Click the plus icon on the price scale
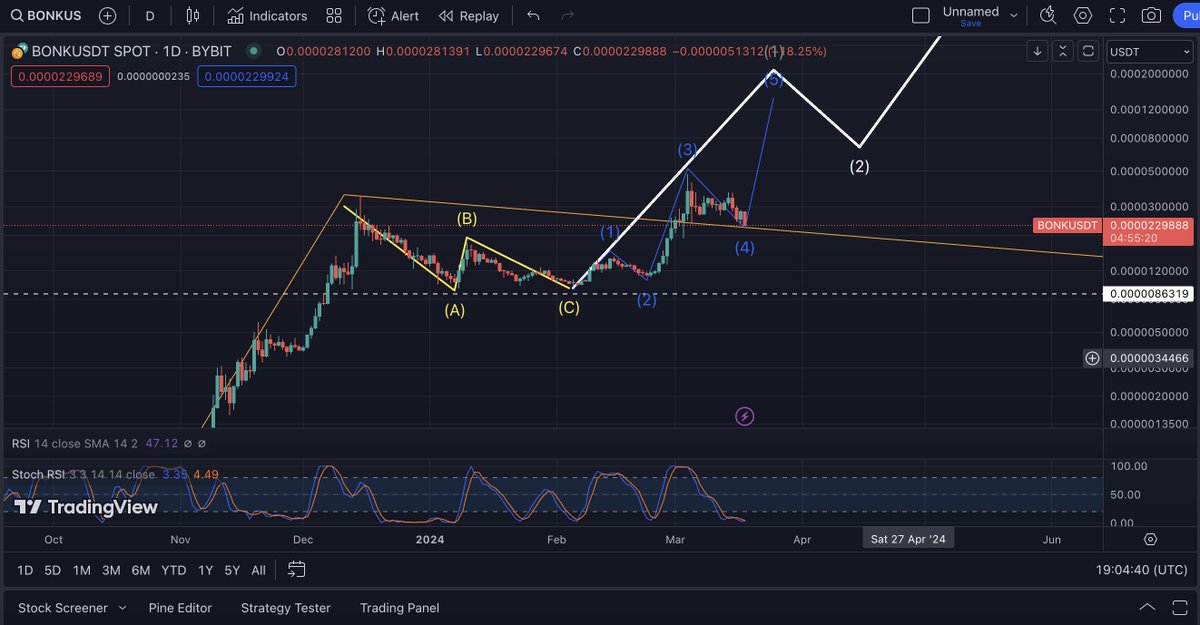 (1092, 357)
